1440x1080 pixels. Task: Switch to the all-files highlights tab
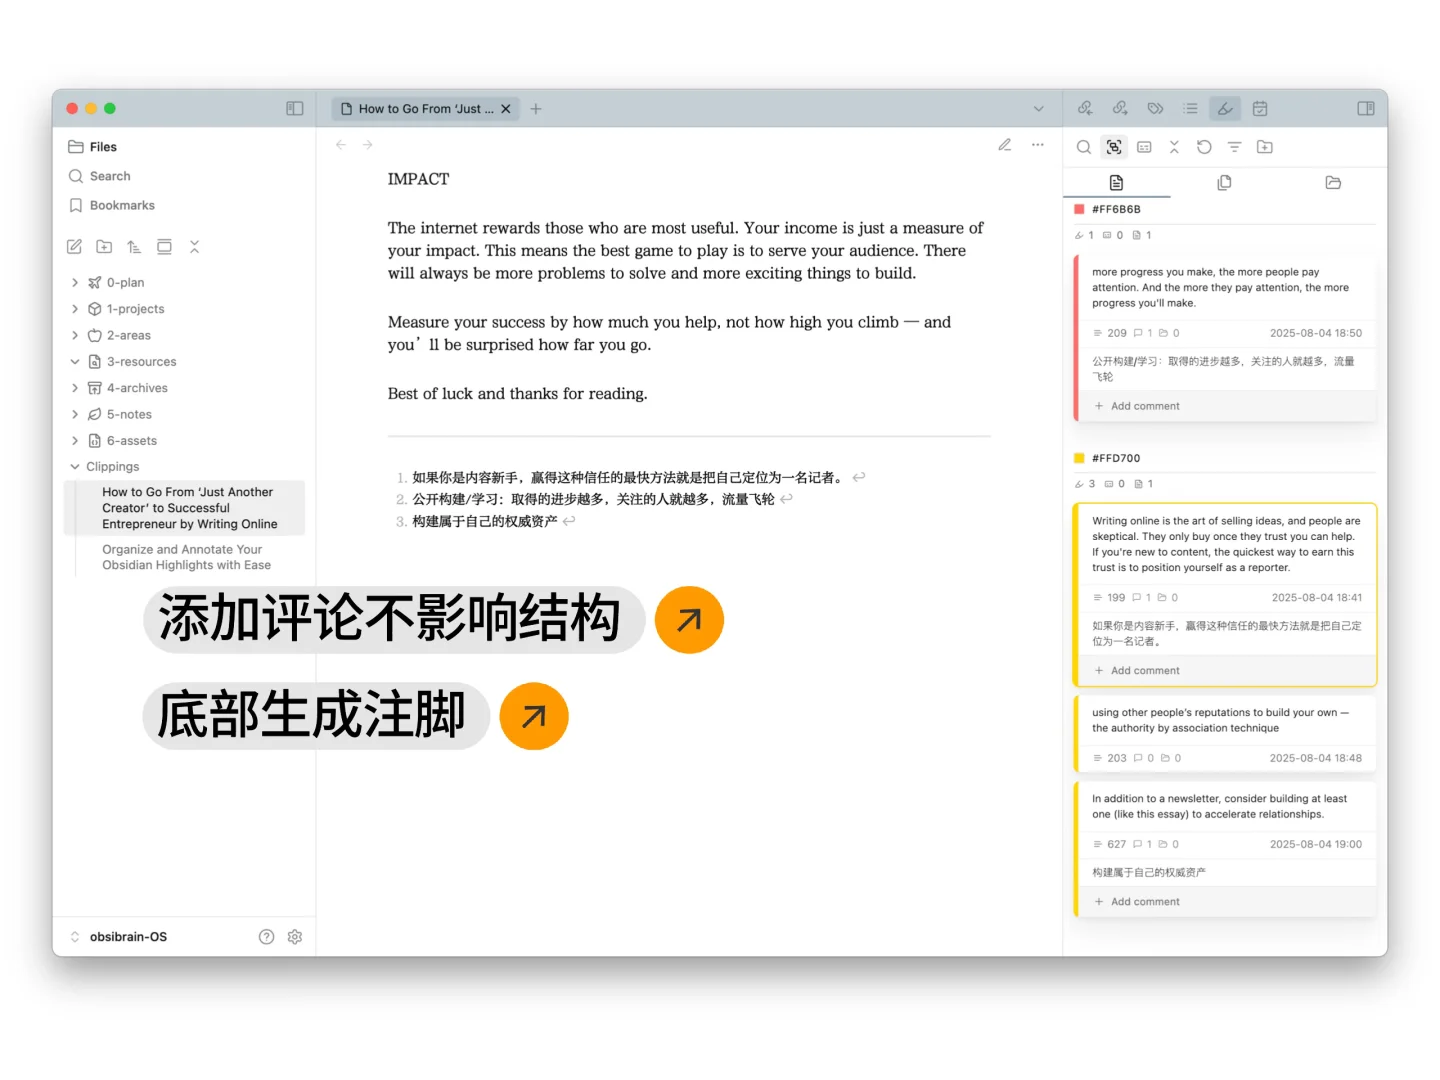(1224, 183)
